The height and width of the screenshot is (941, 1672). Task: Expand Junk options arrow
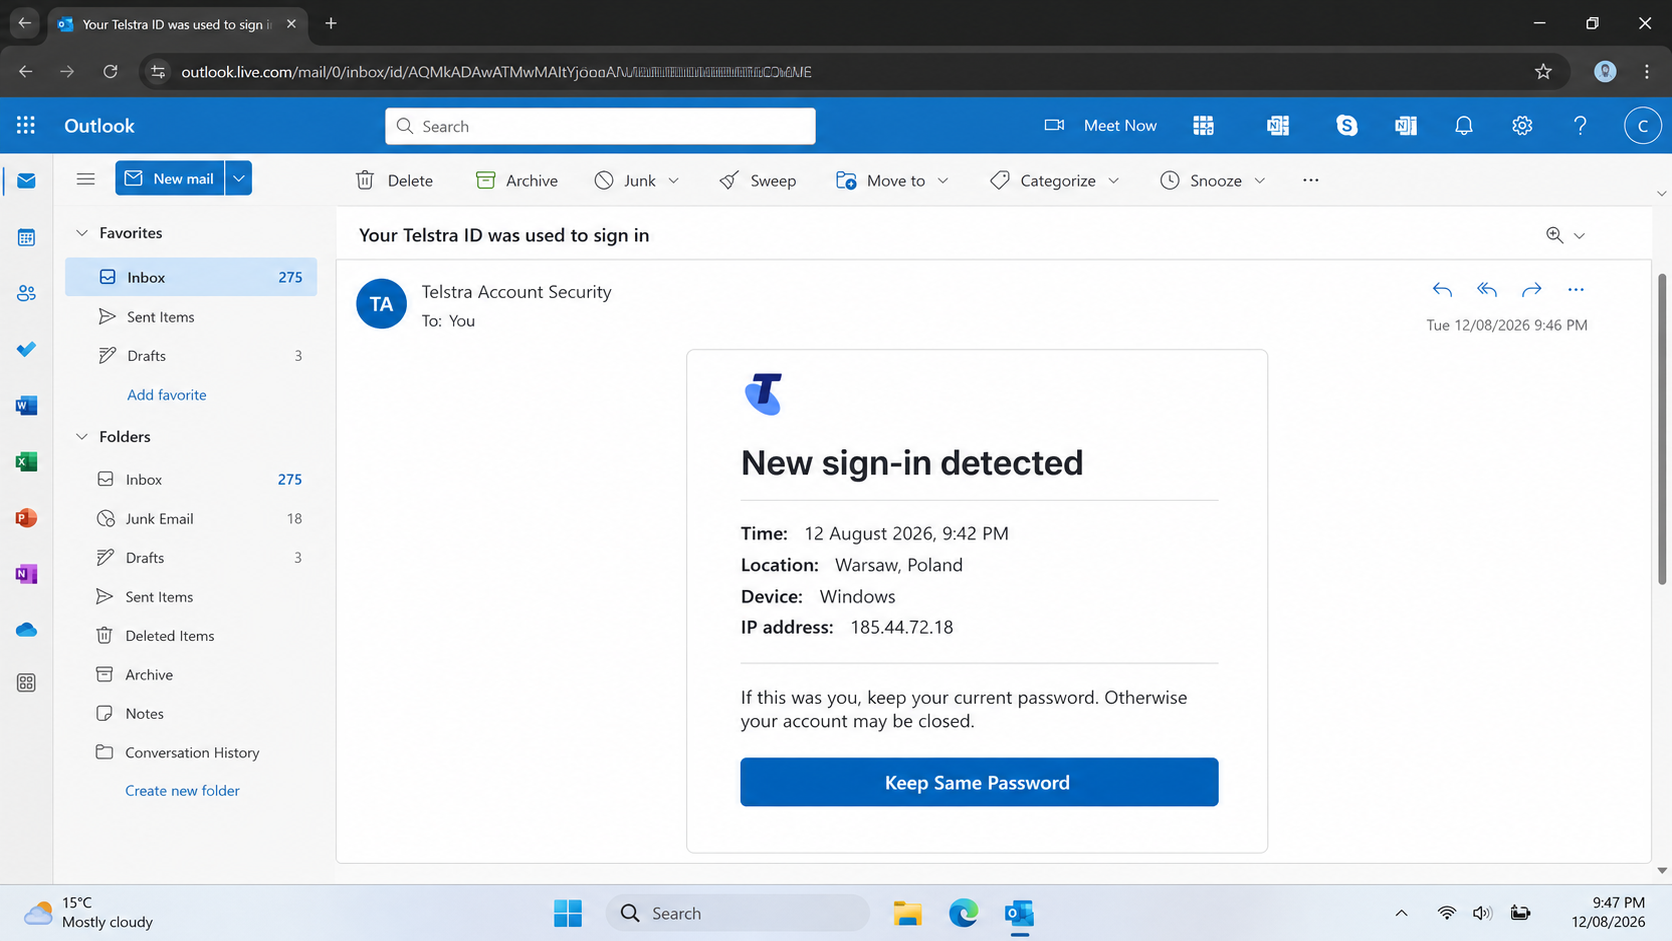coord(673,180)
